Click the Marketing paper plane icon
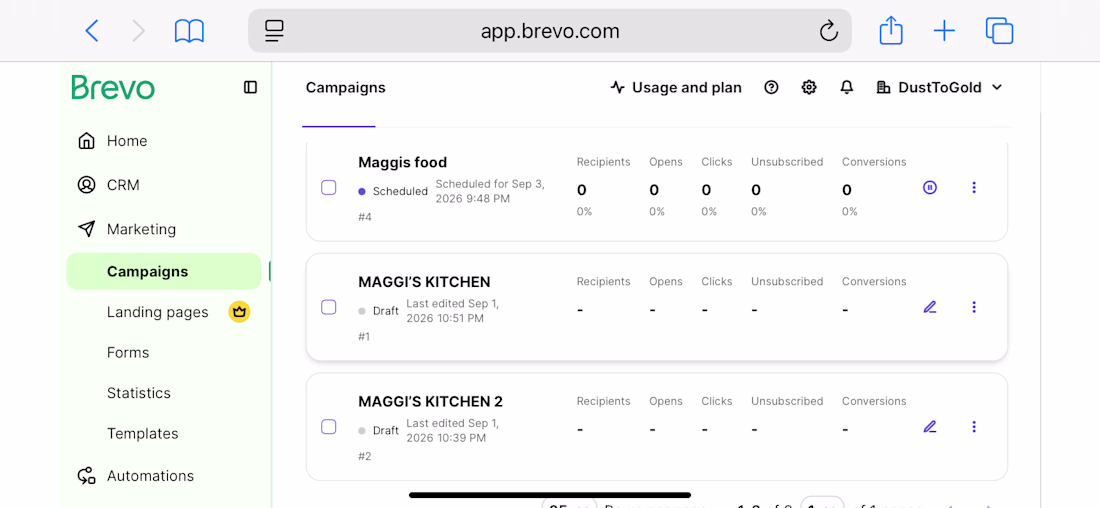This screenshot has width=1100, height=508. pos(86,229)
